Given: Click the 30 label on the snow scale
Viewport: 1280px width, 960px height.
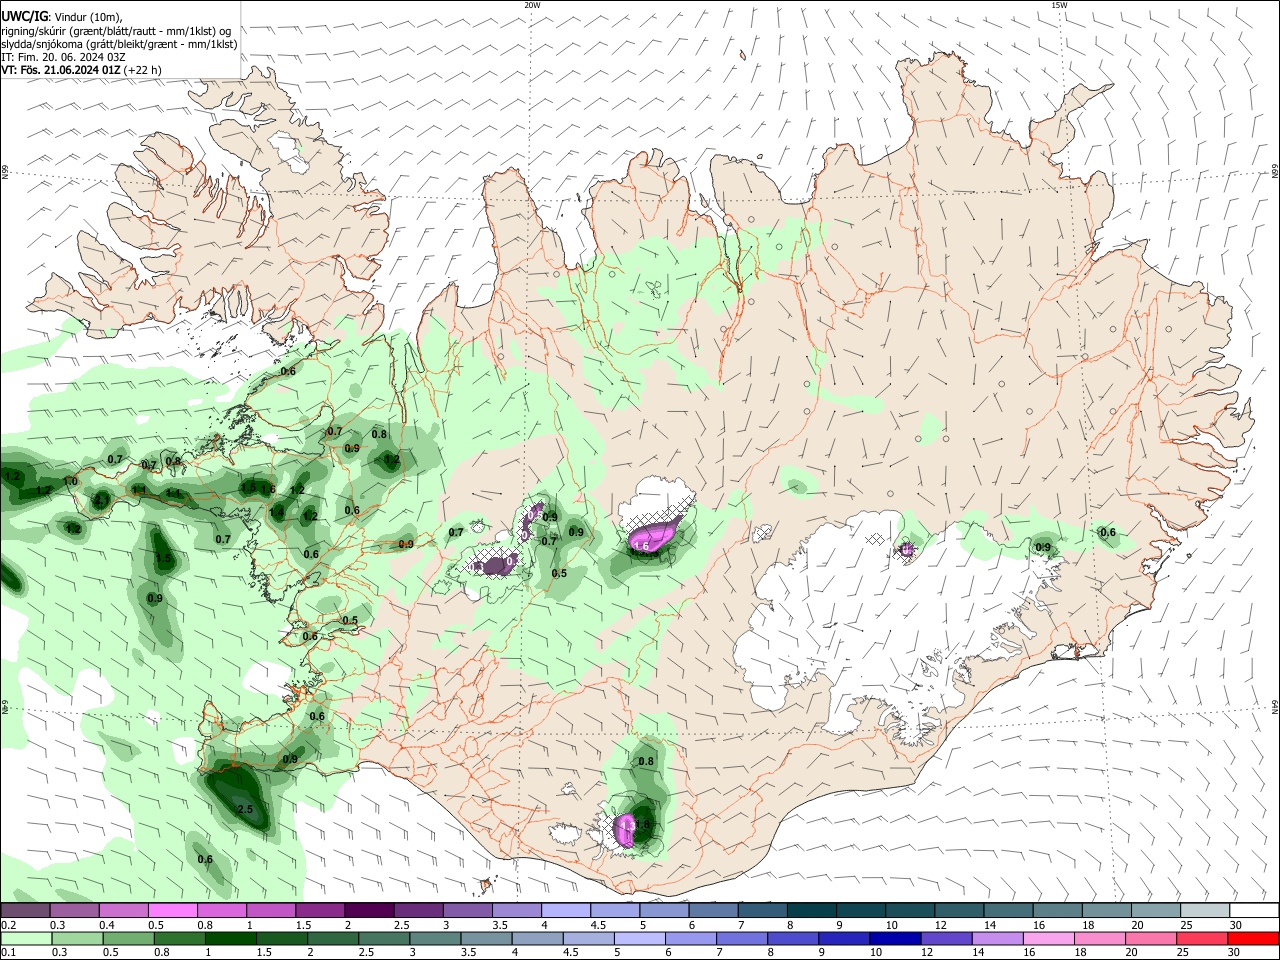Looking at the screenshot, I should pyautogui.click(x=1236, y=925).
